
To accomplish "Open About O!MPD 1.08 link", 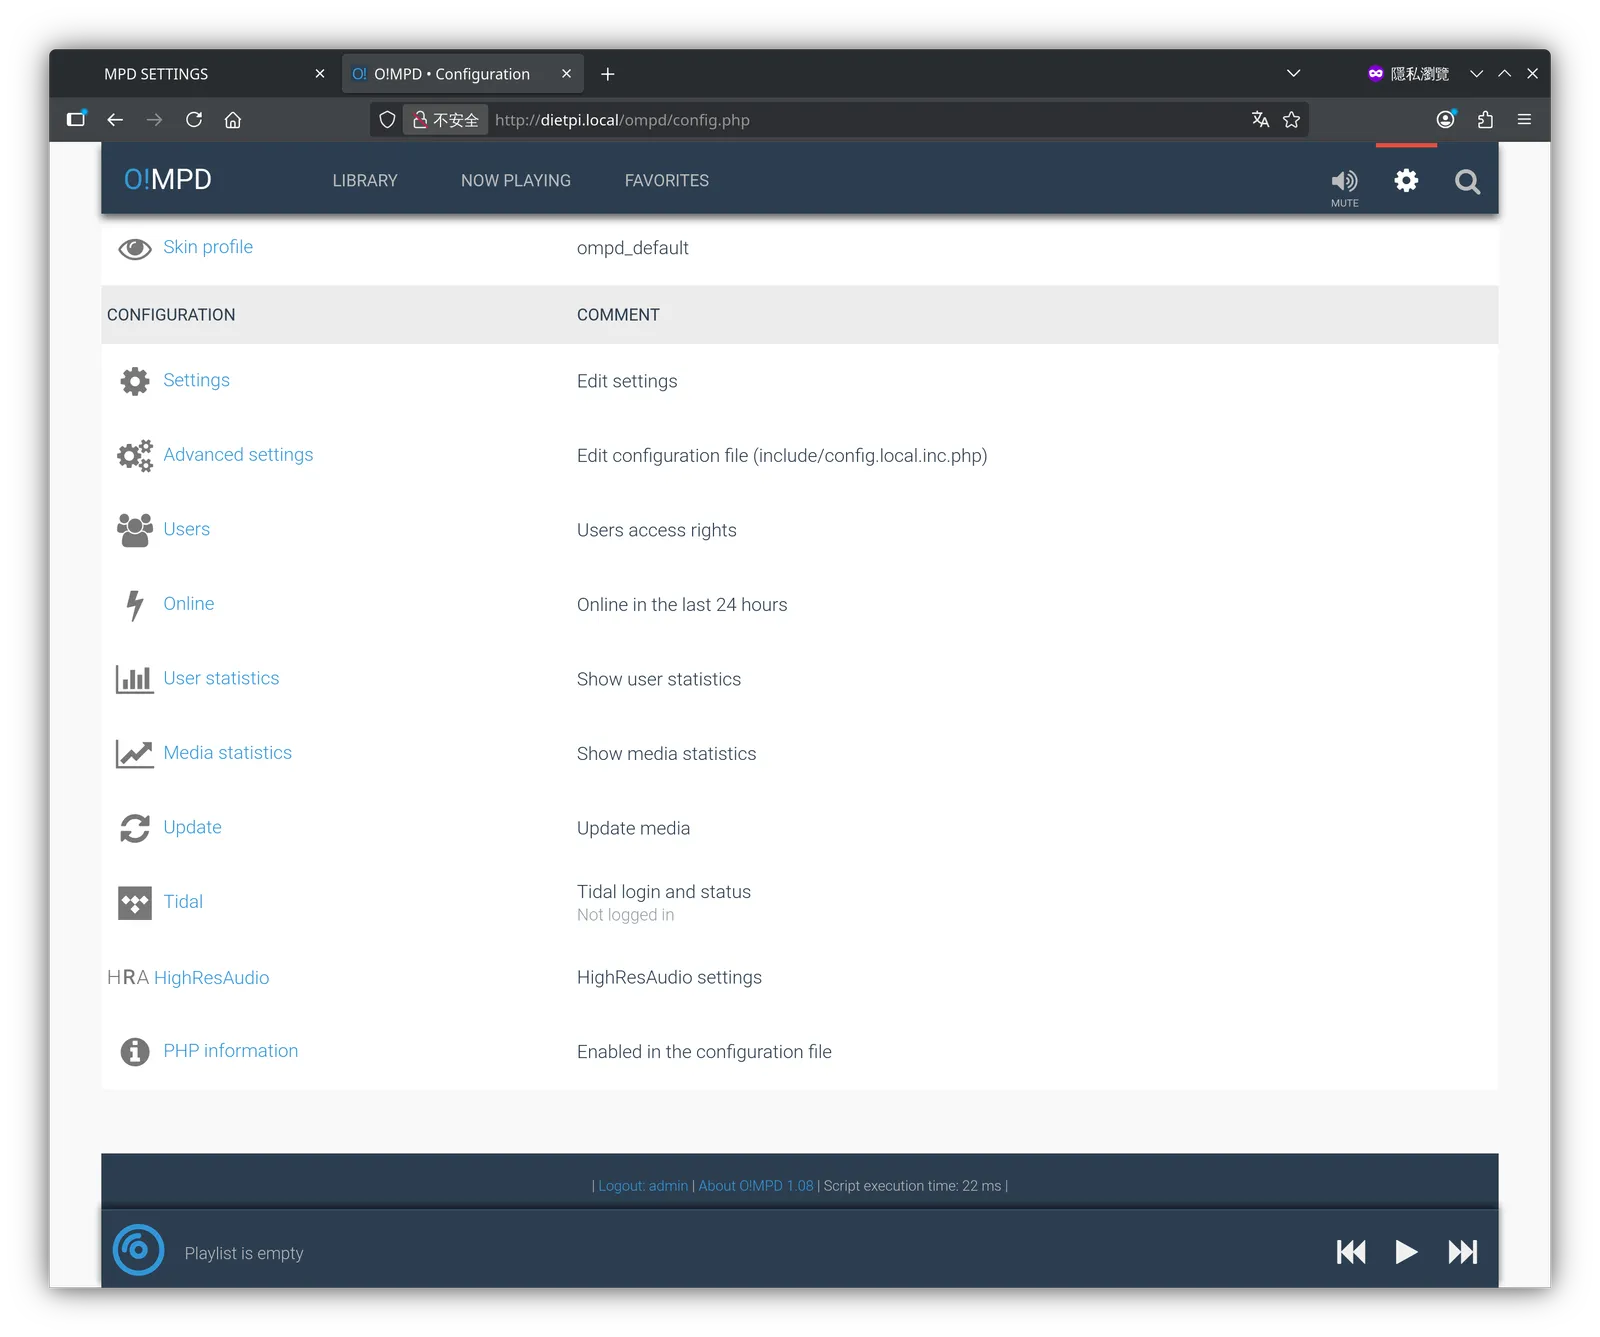I will pyautogui.click(x=756, y=1186).
